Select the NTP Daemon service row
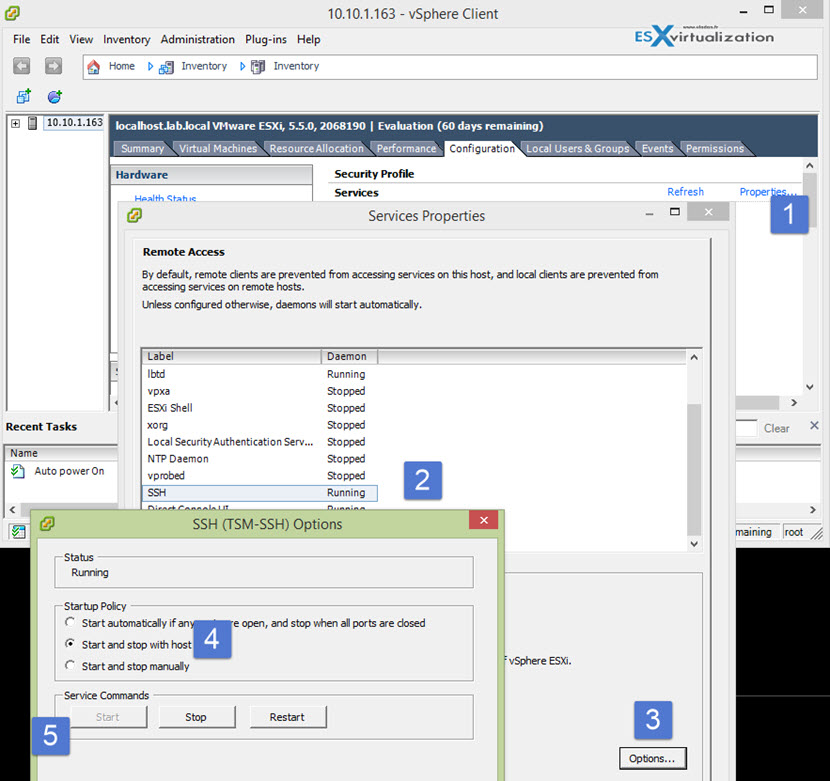The image size is (830, 781). [x=260, y=459]
